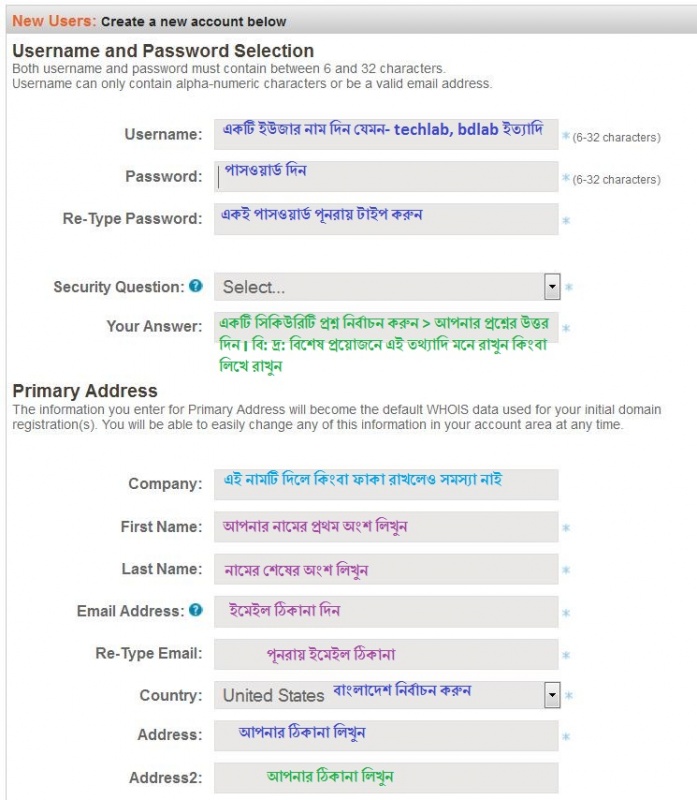Click the Re-Type Password field
This screenshot has height=800, width=697.
coord(385,219)
